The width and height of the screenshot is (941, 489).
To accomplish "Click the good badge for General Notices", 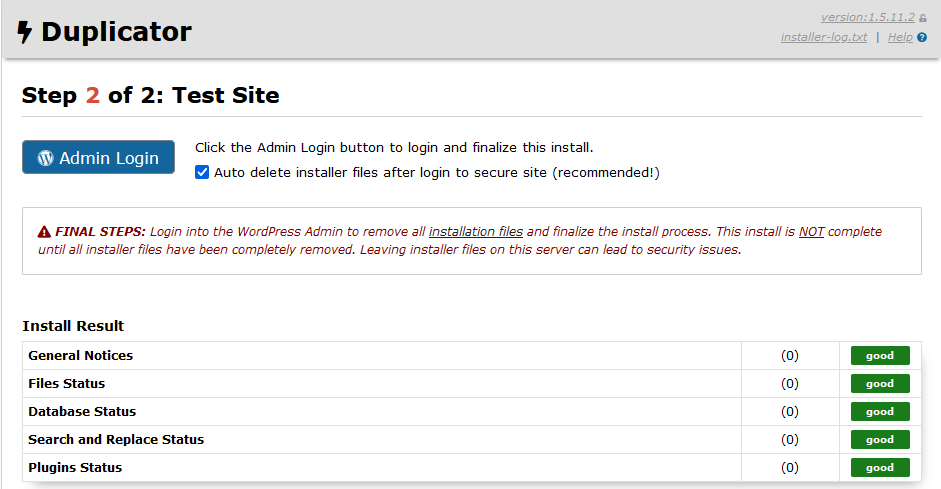I will (x=880, y=355).
